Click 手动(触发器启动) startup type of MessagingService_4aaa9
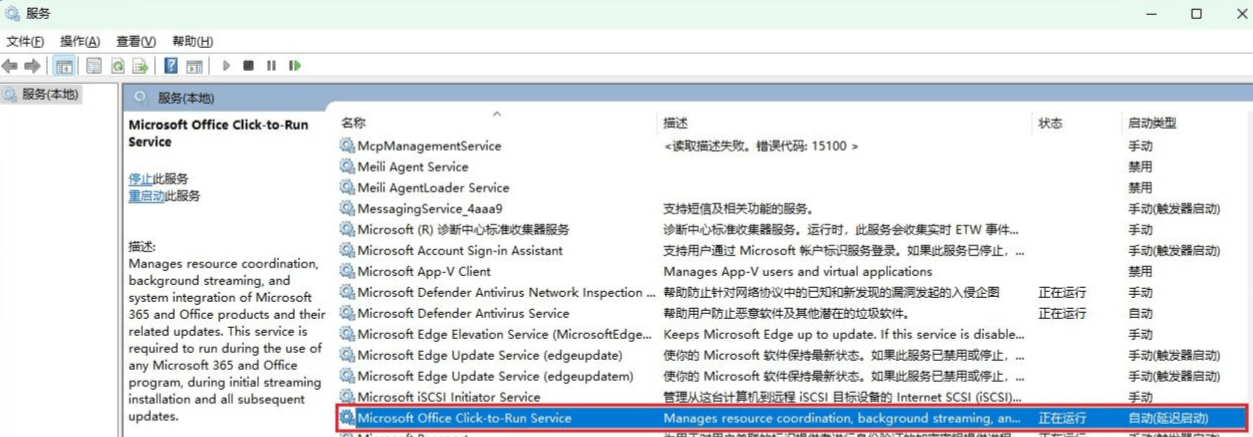 [1174, 209]
